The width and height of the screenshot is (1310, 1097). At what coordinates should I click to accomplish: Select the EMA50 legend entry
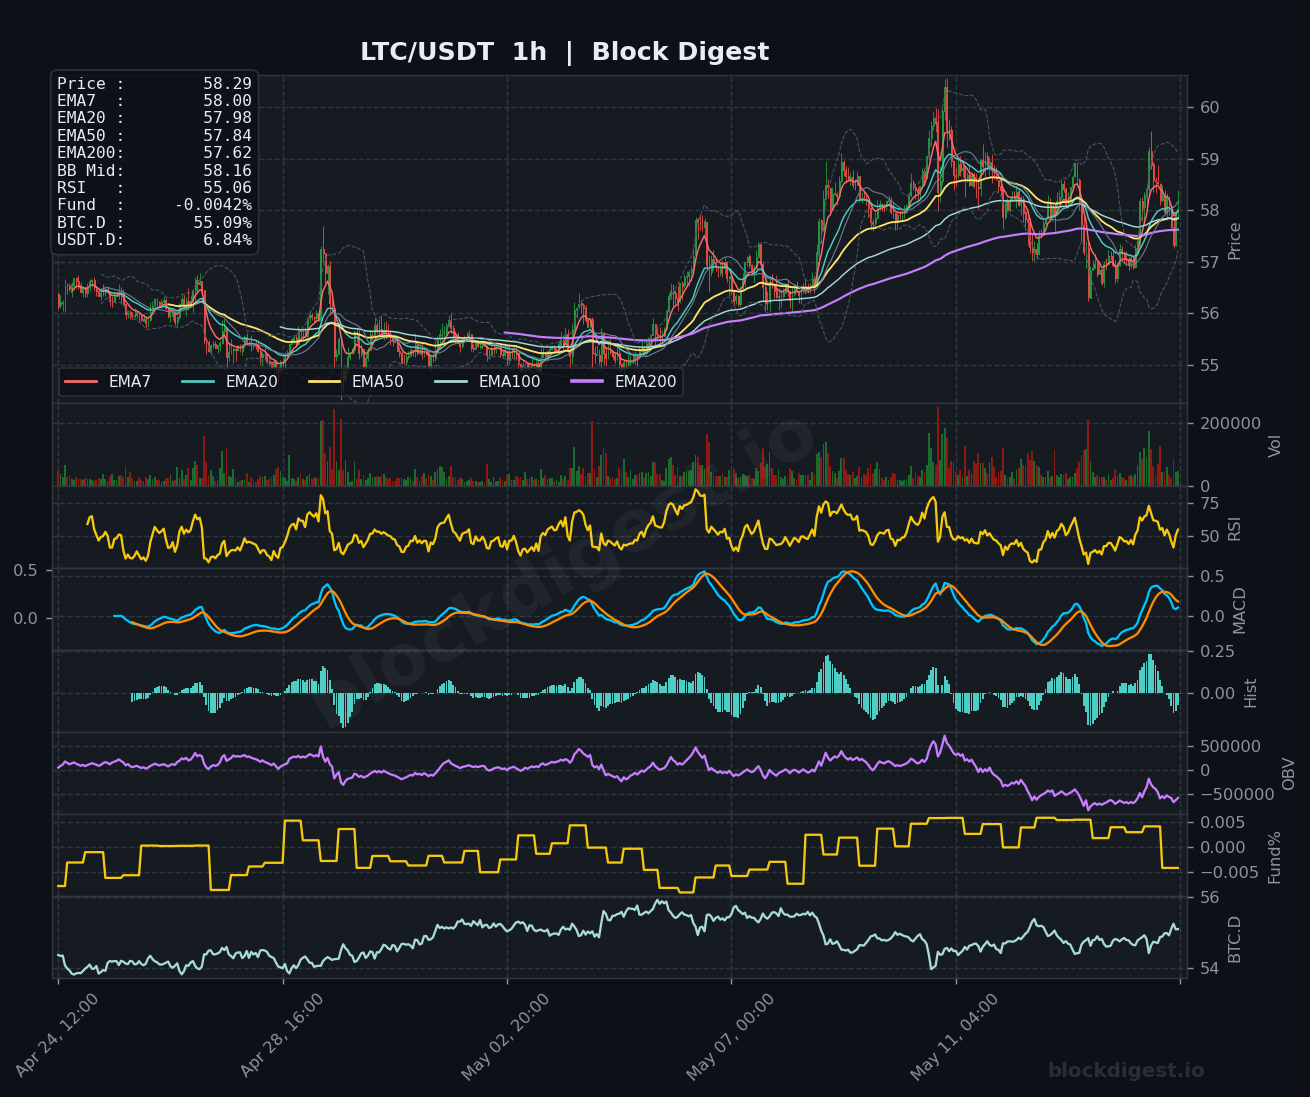tap(356, 382)
